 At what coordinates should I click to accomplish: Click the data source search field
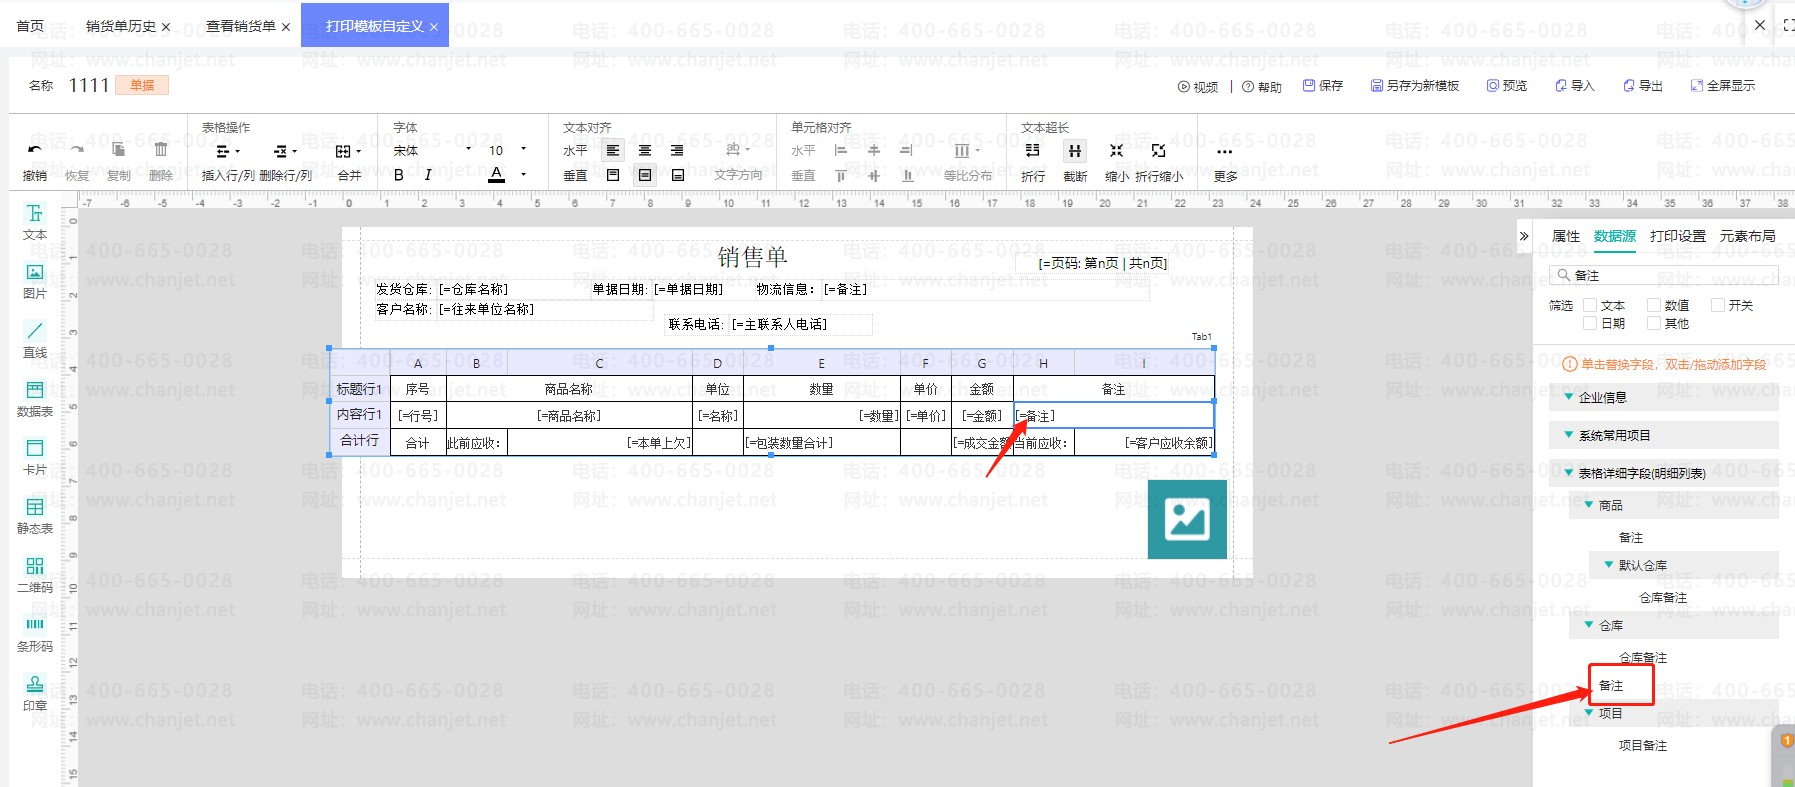[1663, 275]
